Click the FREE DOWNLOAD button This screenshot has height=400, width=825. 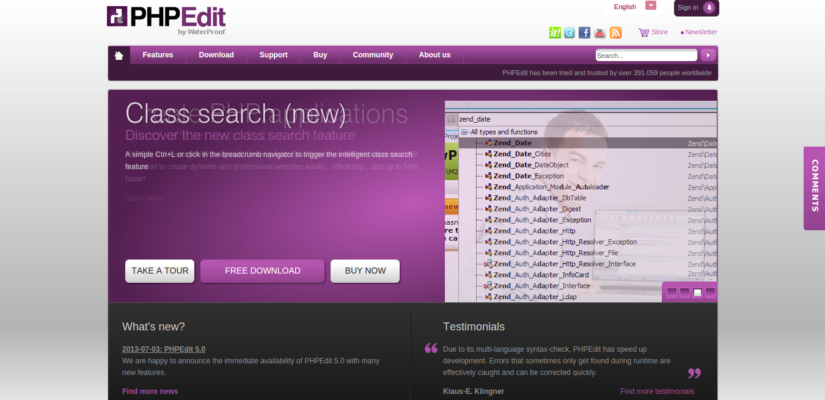point(263,271)
